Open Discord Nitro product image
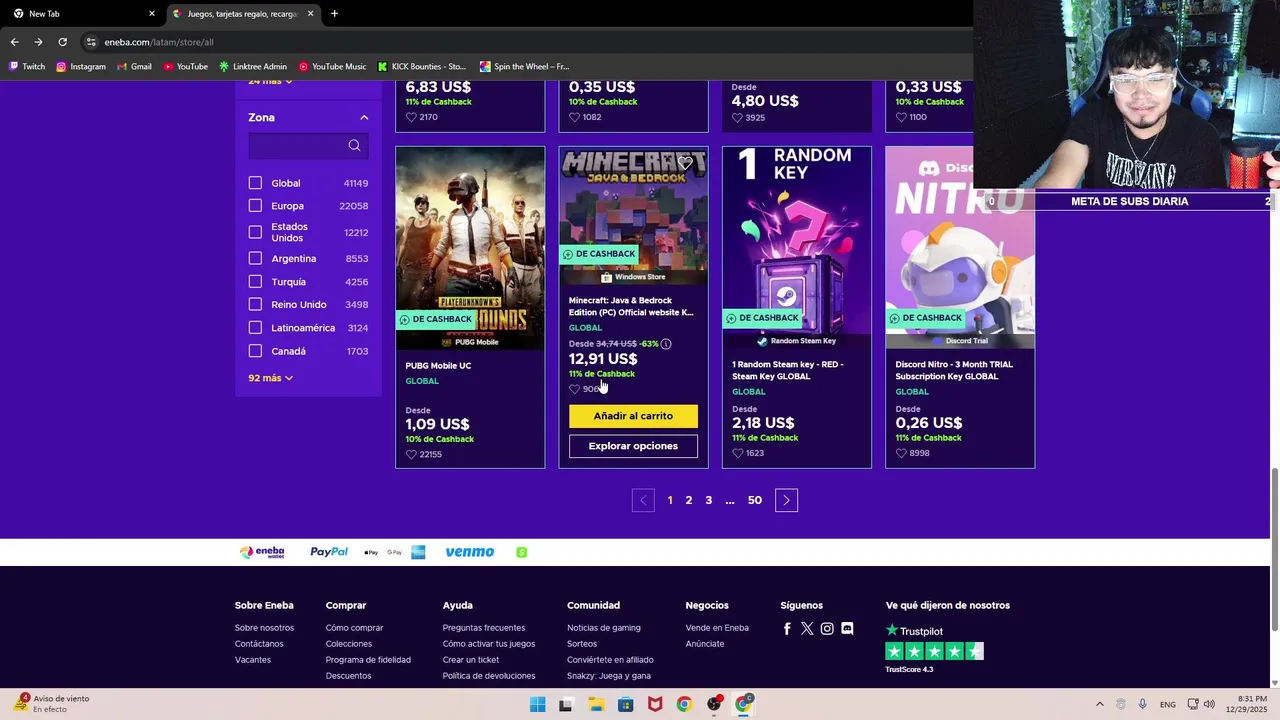This screenshot has width=1280, height=720. [960, 248]
